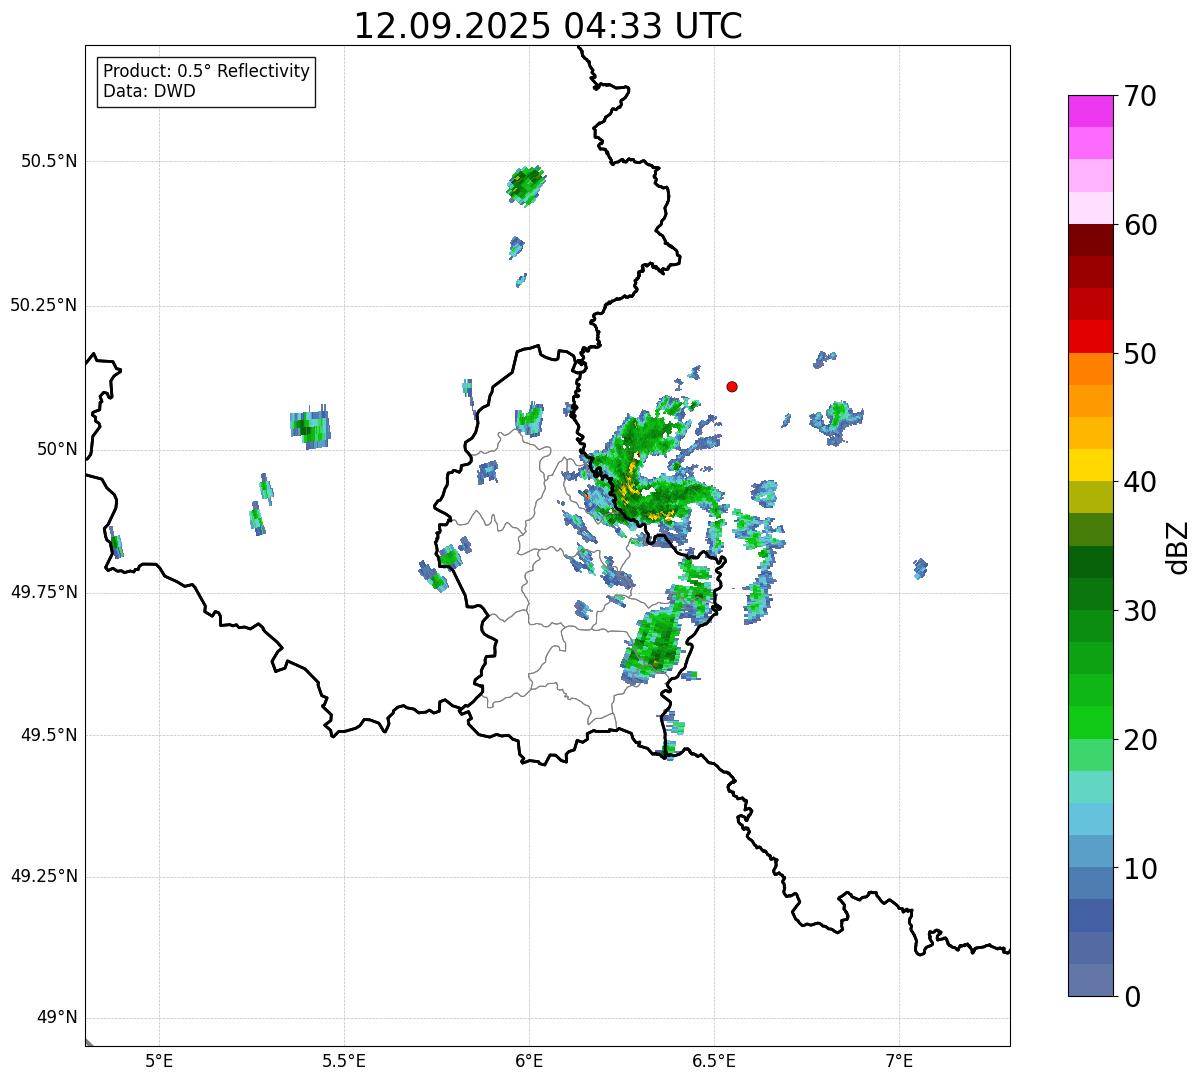Click the 5°E longitude label

point(160,1060)
